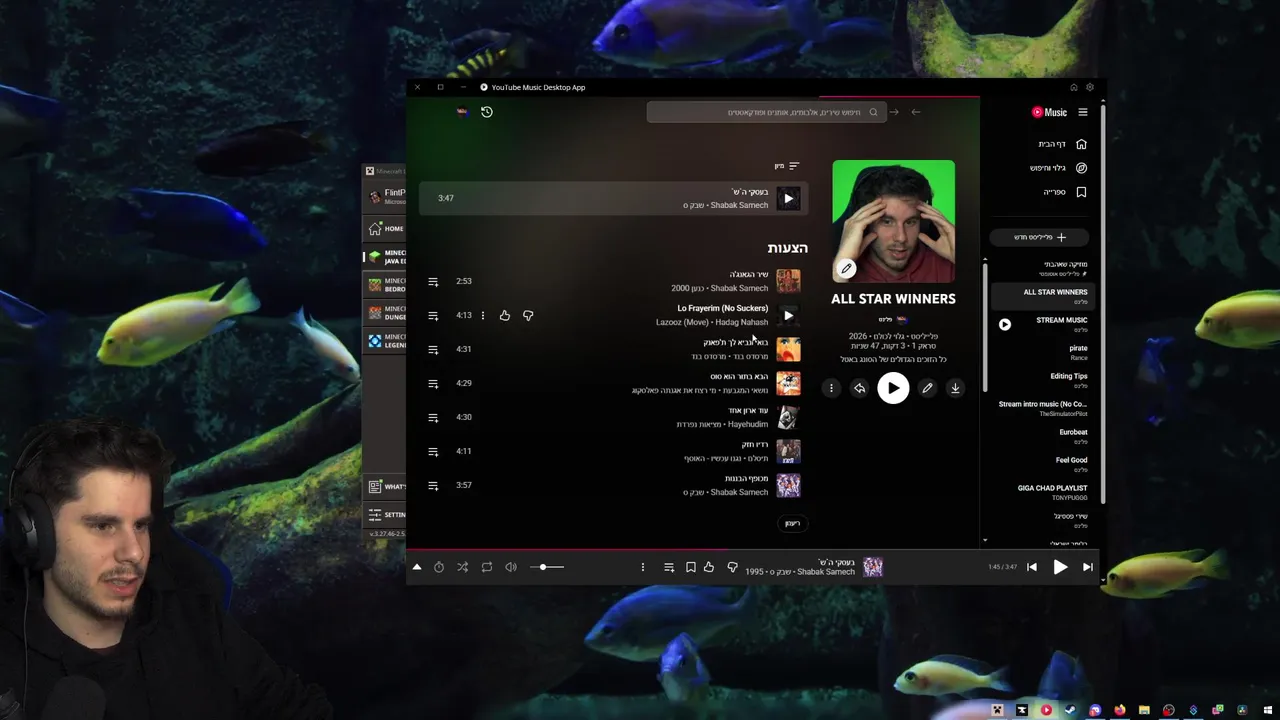Image resolution: width=1280 pixels, height=720 pixels.
Task: Add Lo Frayerim to the playlist
Action: [x=433, y=316]
